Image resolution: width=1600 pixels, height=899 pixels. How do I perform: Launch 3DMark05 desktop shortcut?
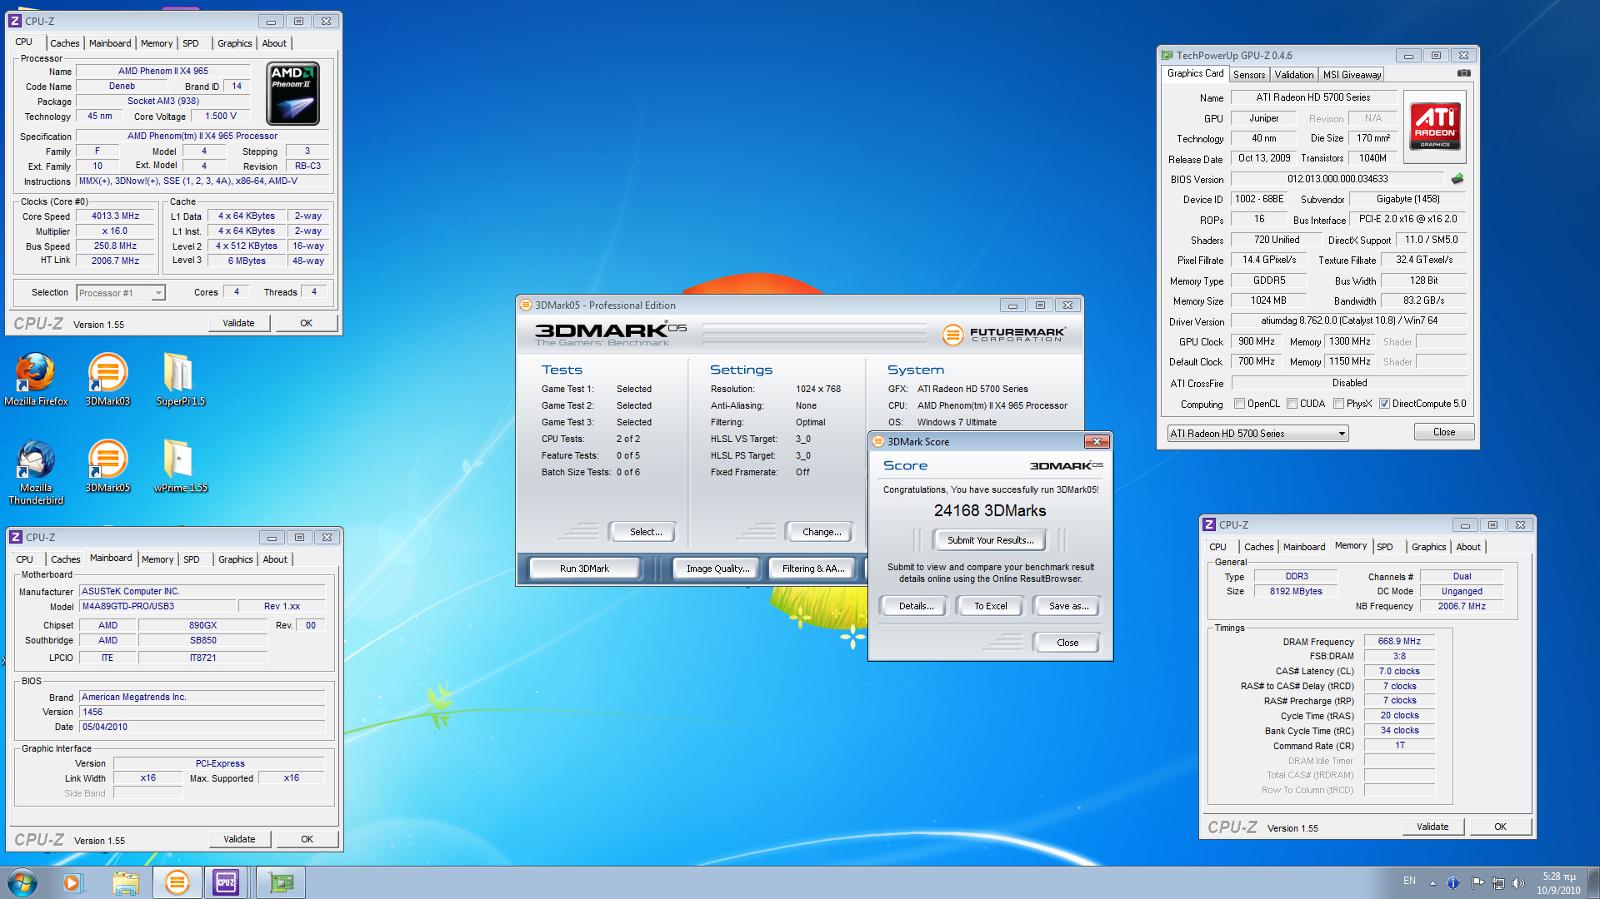[x=107, y=467]
